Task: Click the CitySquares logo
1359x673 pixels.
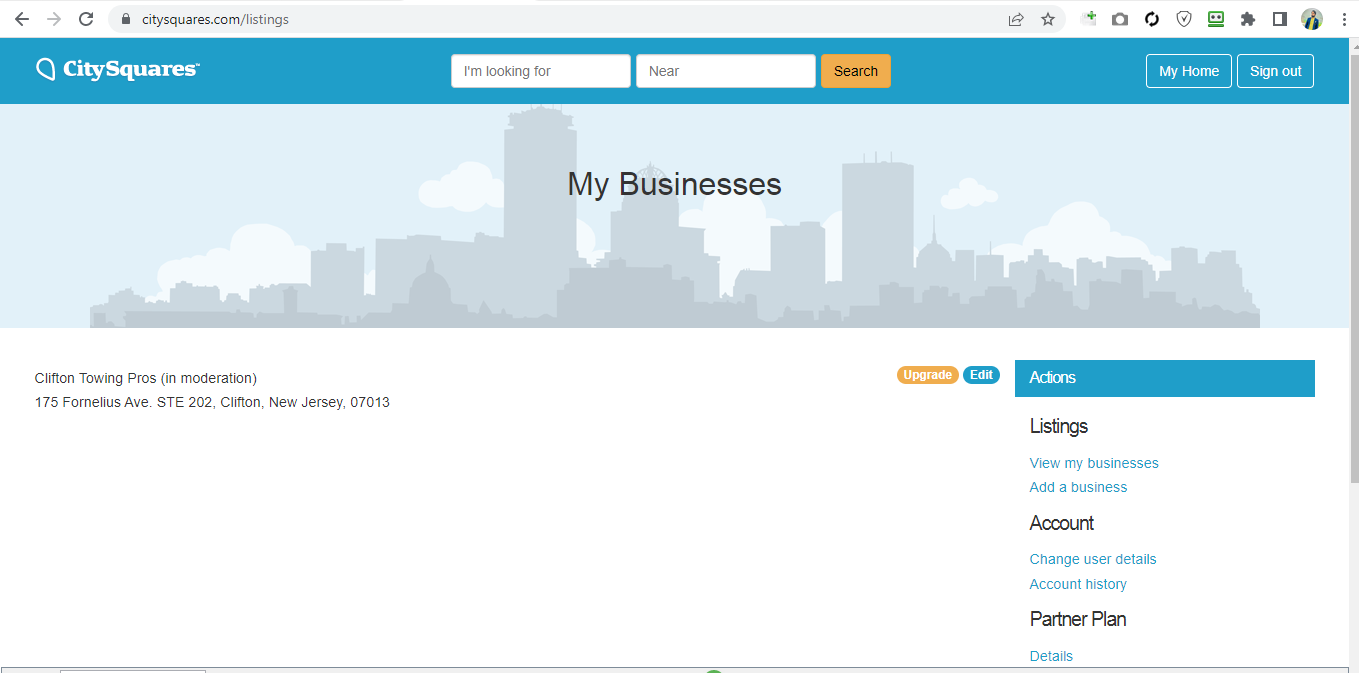Action: [118, 69]
